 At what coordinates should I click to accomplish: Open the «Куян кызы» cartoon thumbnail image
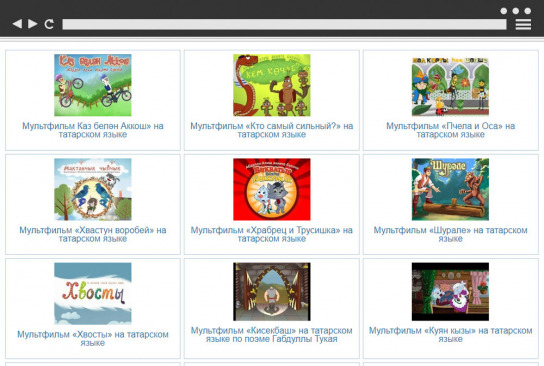click(450, 291)
